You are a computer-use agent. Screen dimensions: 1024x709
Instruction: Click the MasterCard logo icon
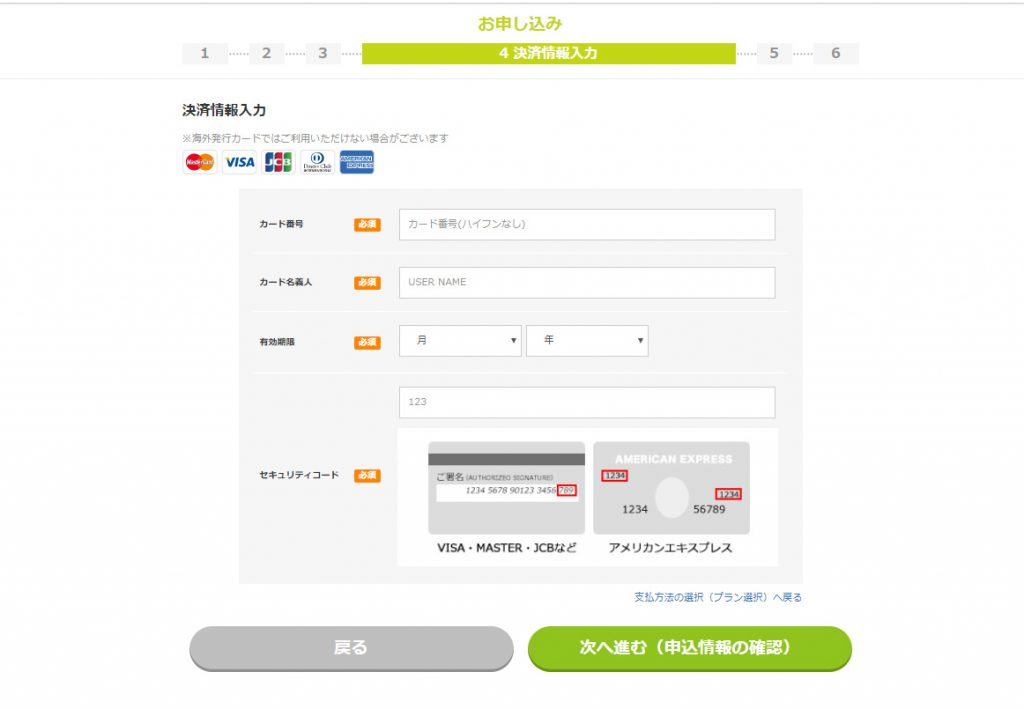pyautogui.click(x=200, y=162)
